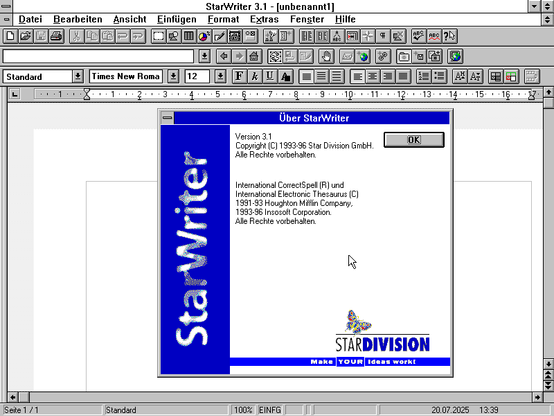Open the About dialog system menu box
Viewport: 554px width, 416px height.
[x=167, y=118]
